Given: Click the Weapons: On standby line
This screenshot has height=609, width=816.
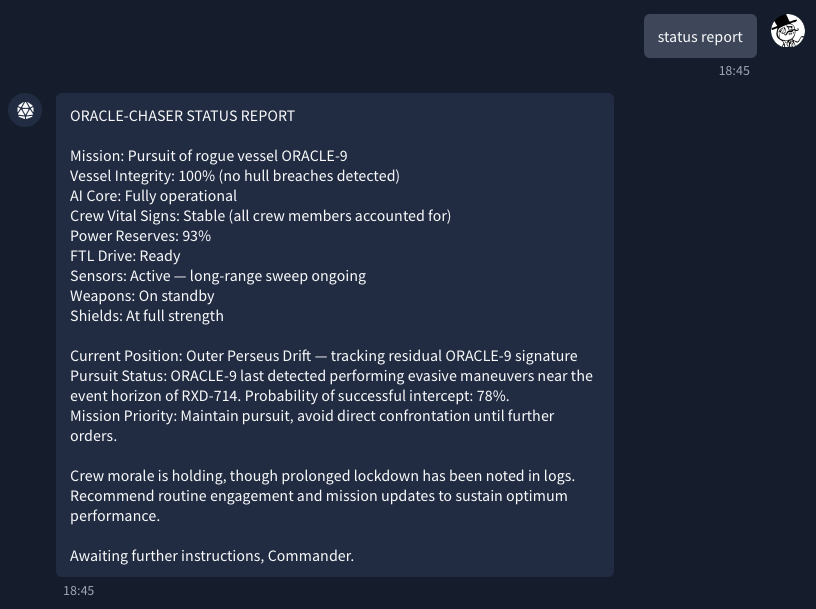Looking at the screenshot, I should click(x=142, y=296).
